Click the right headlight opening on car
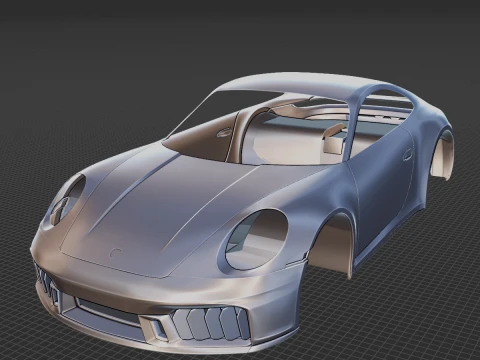Image resolution: width=480 pixels, height=360 pixels. pos(256,239)
